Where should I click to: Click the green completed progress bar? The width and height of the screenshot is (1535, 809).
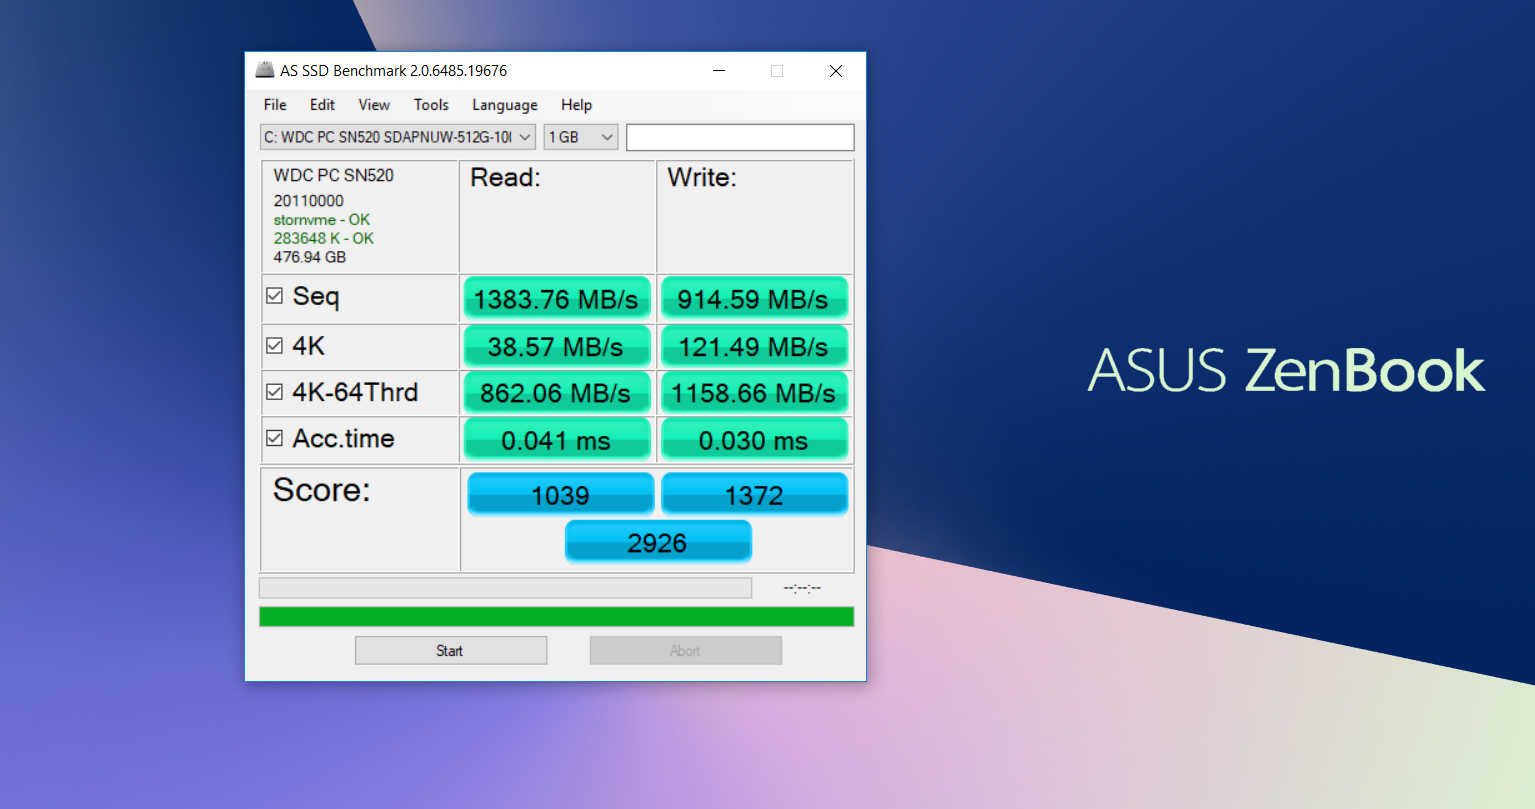[556, 616]
